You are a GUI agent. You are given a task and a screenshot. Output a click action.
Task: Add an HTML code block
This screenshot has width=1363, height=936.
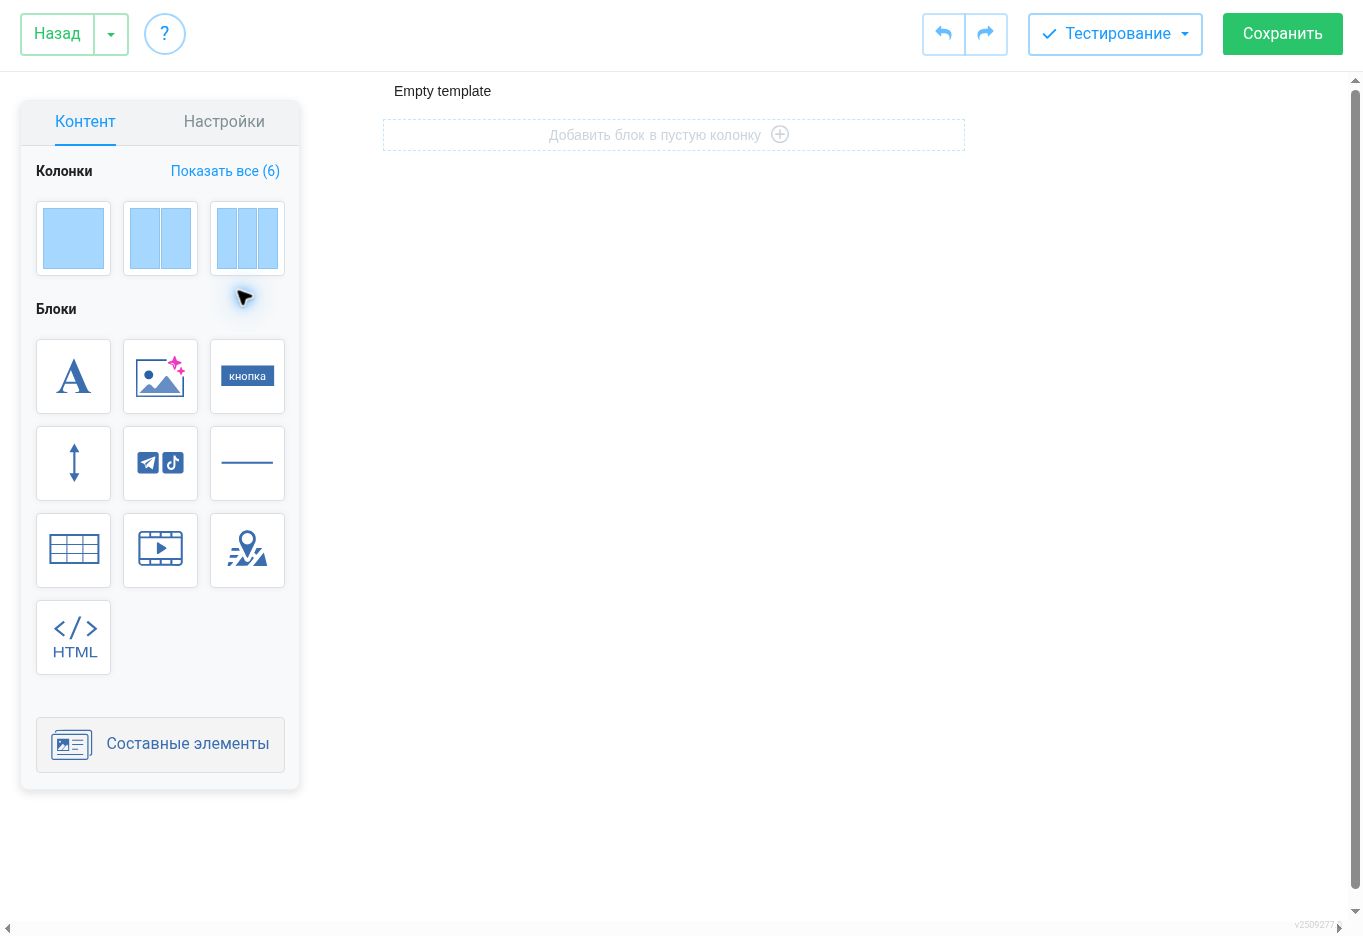pyautogui.click(x=73, y=637)
